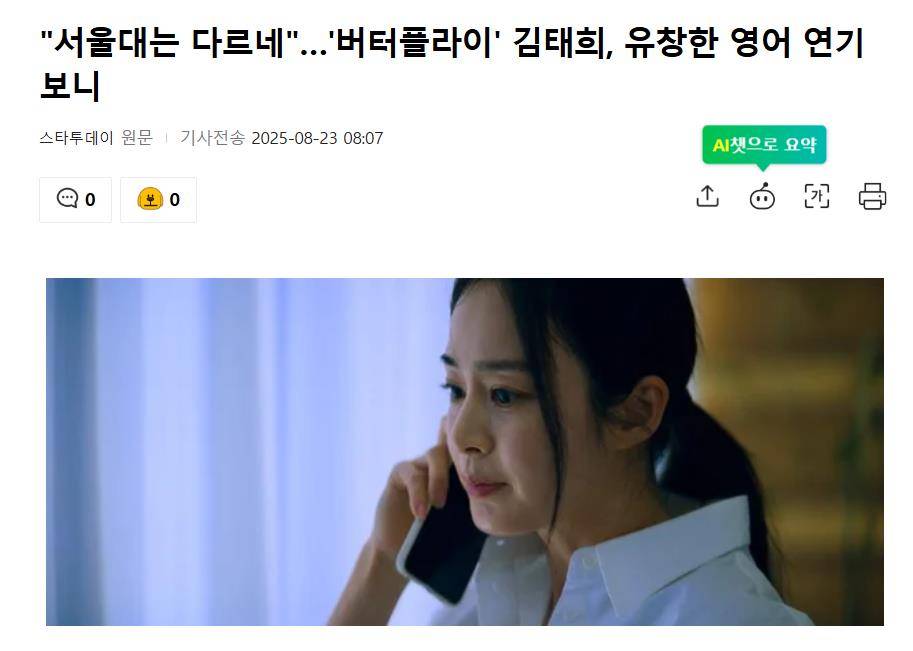The width and height of the screenshot is (913, 651).
Task: Click the article headline about 김태희
Action: (452, 63)
